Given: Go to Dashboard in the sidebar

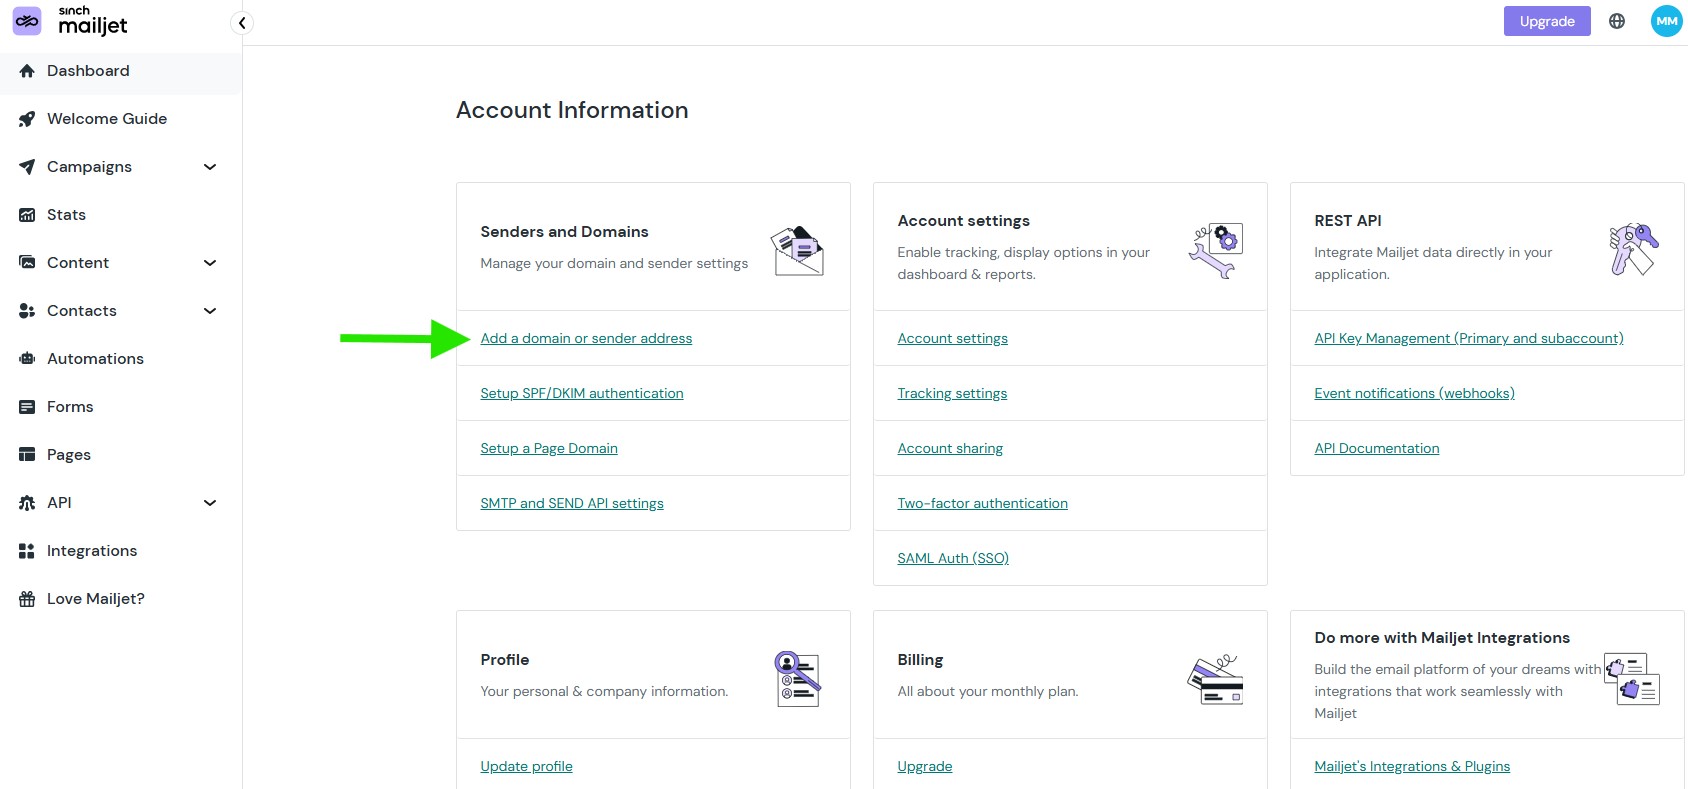Looking at the screenshot, I should point(88,71).
